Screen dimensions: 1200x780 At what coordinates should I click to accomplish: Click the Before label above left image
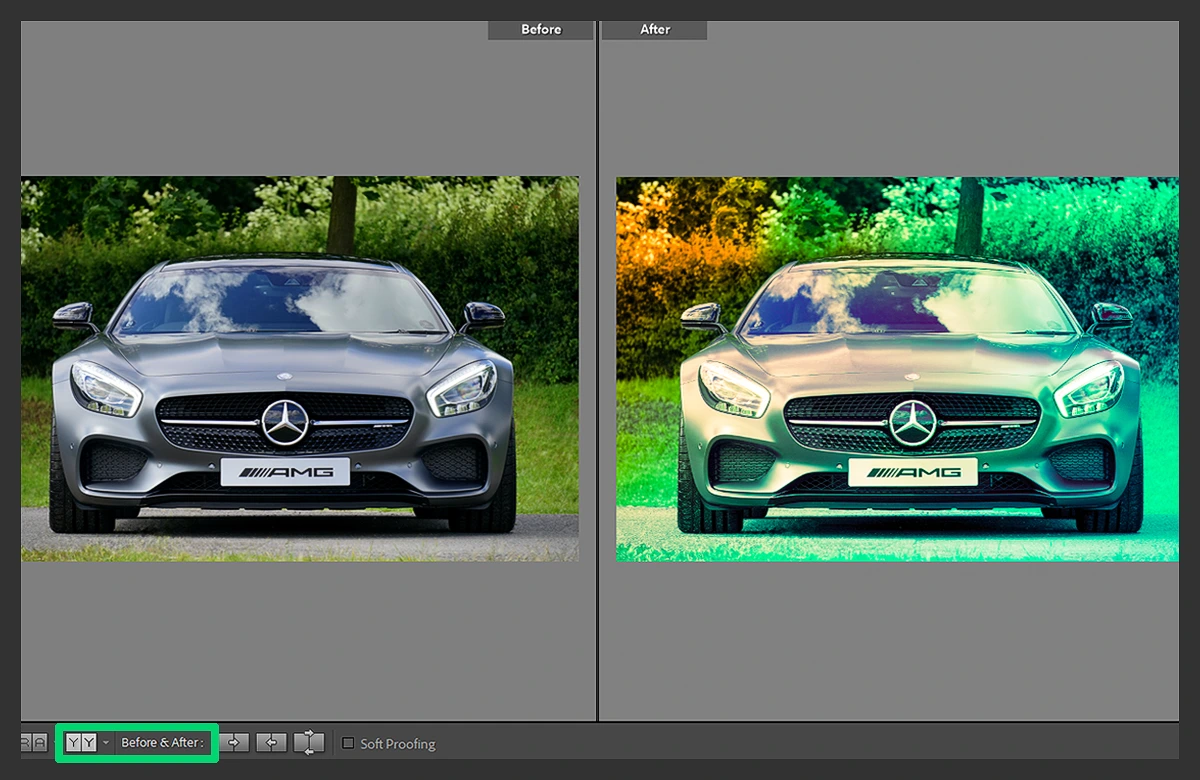point(541,29)
